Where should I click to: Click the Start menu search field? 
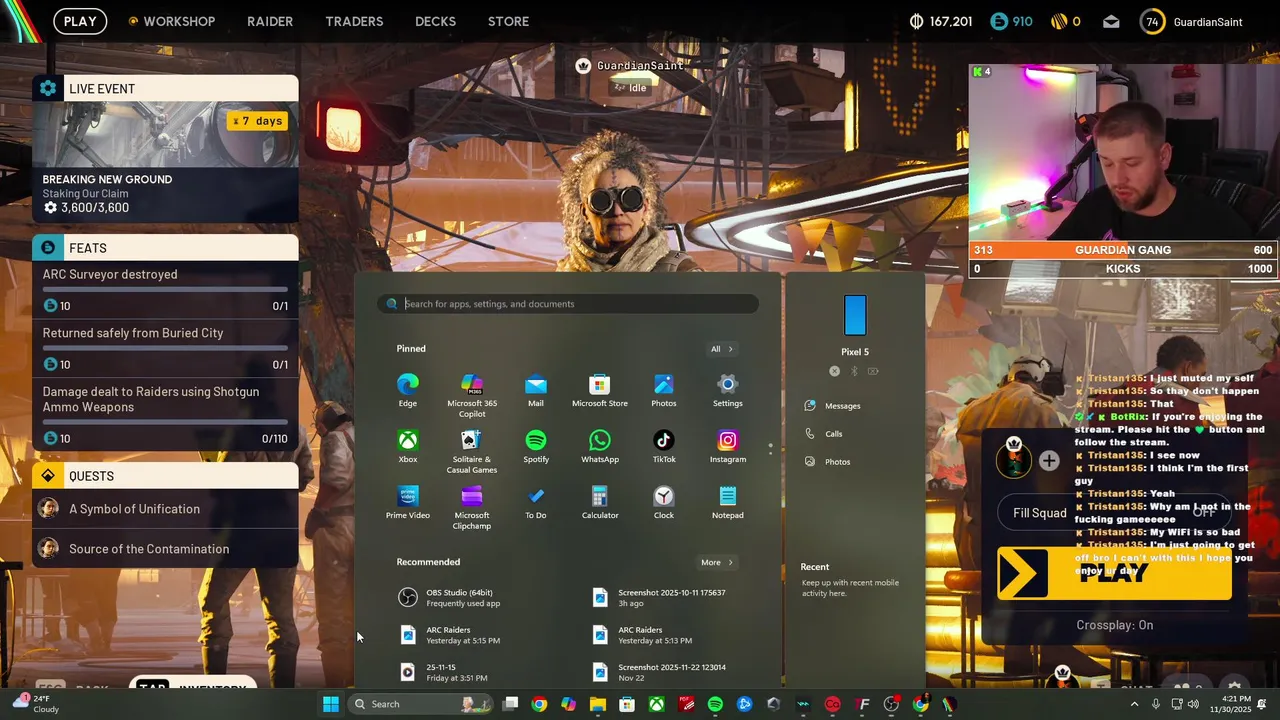[x=568, y=304]
